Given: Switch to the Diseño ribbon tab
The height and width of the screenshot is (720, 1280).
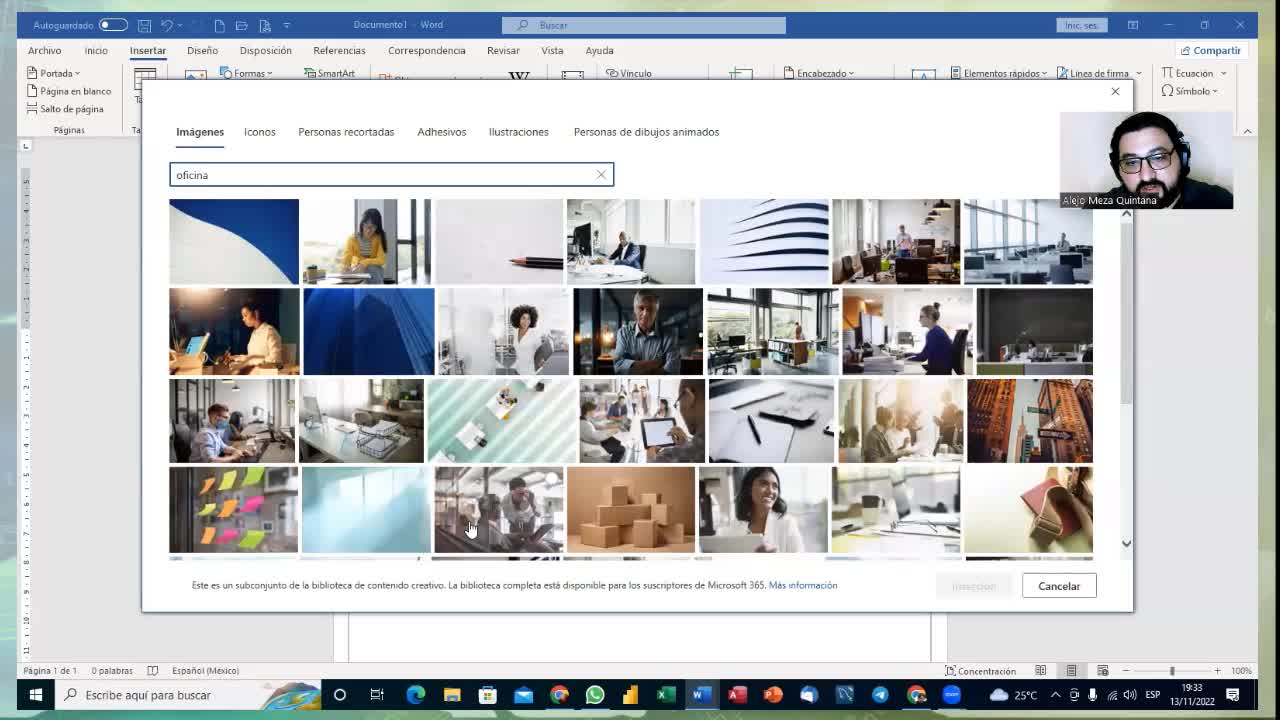Looking at the screenshot, I should pos(202,50).
